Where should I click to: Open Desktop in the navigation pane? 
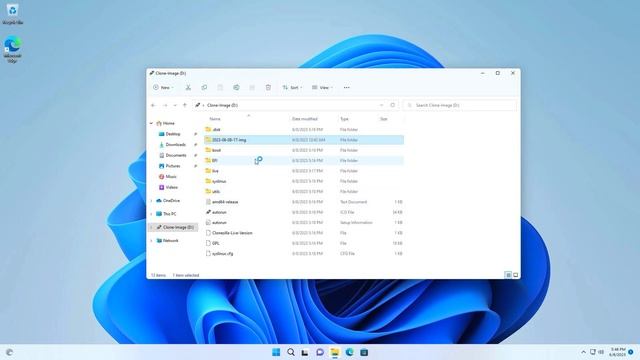(x=173, y=134)
